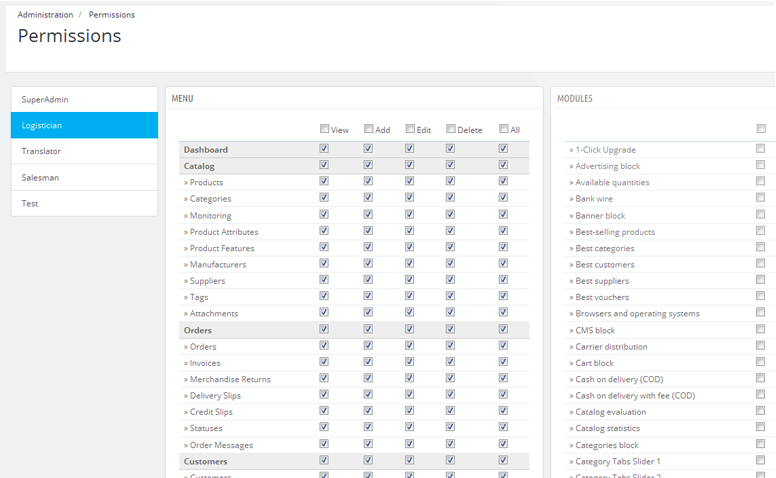
Task: Check the Best categories module checkbox
Action: coord(761,247)
